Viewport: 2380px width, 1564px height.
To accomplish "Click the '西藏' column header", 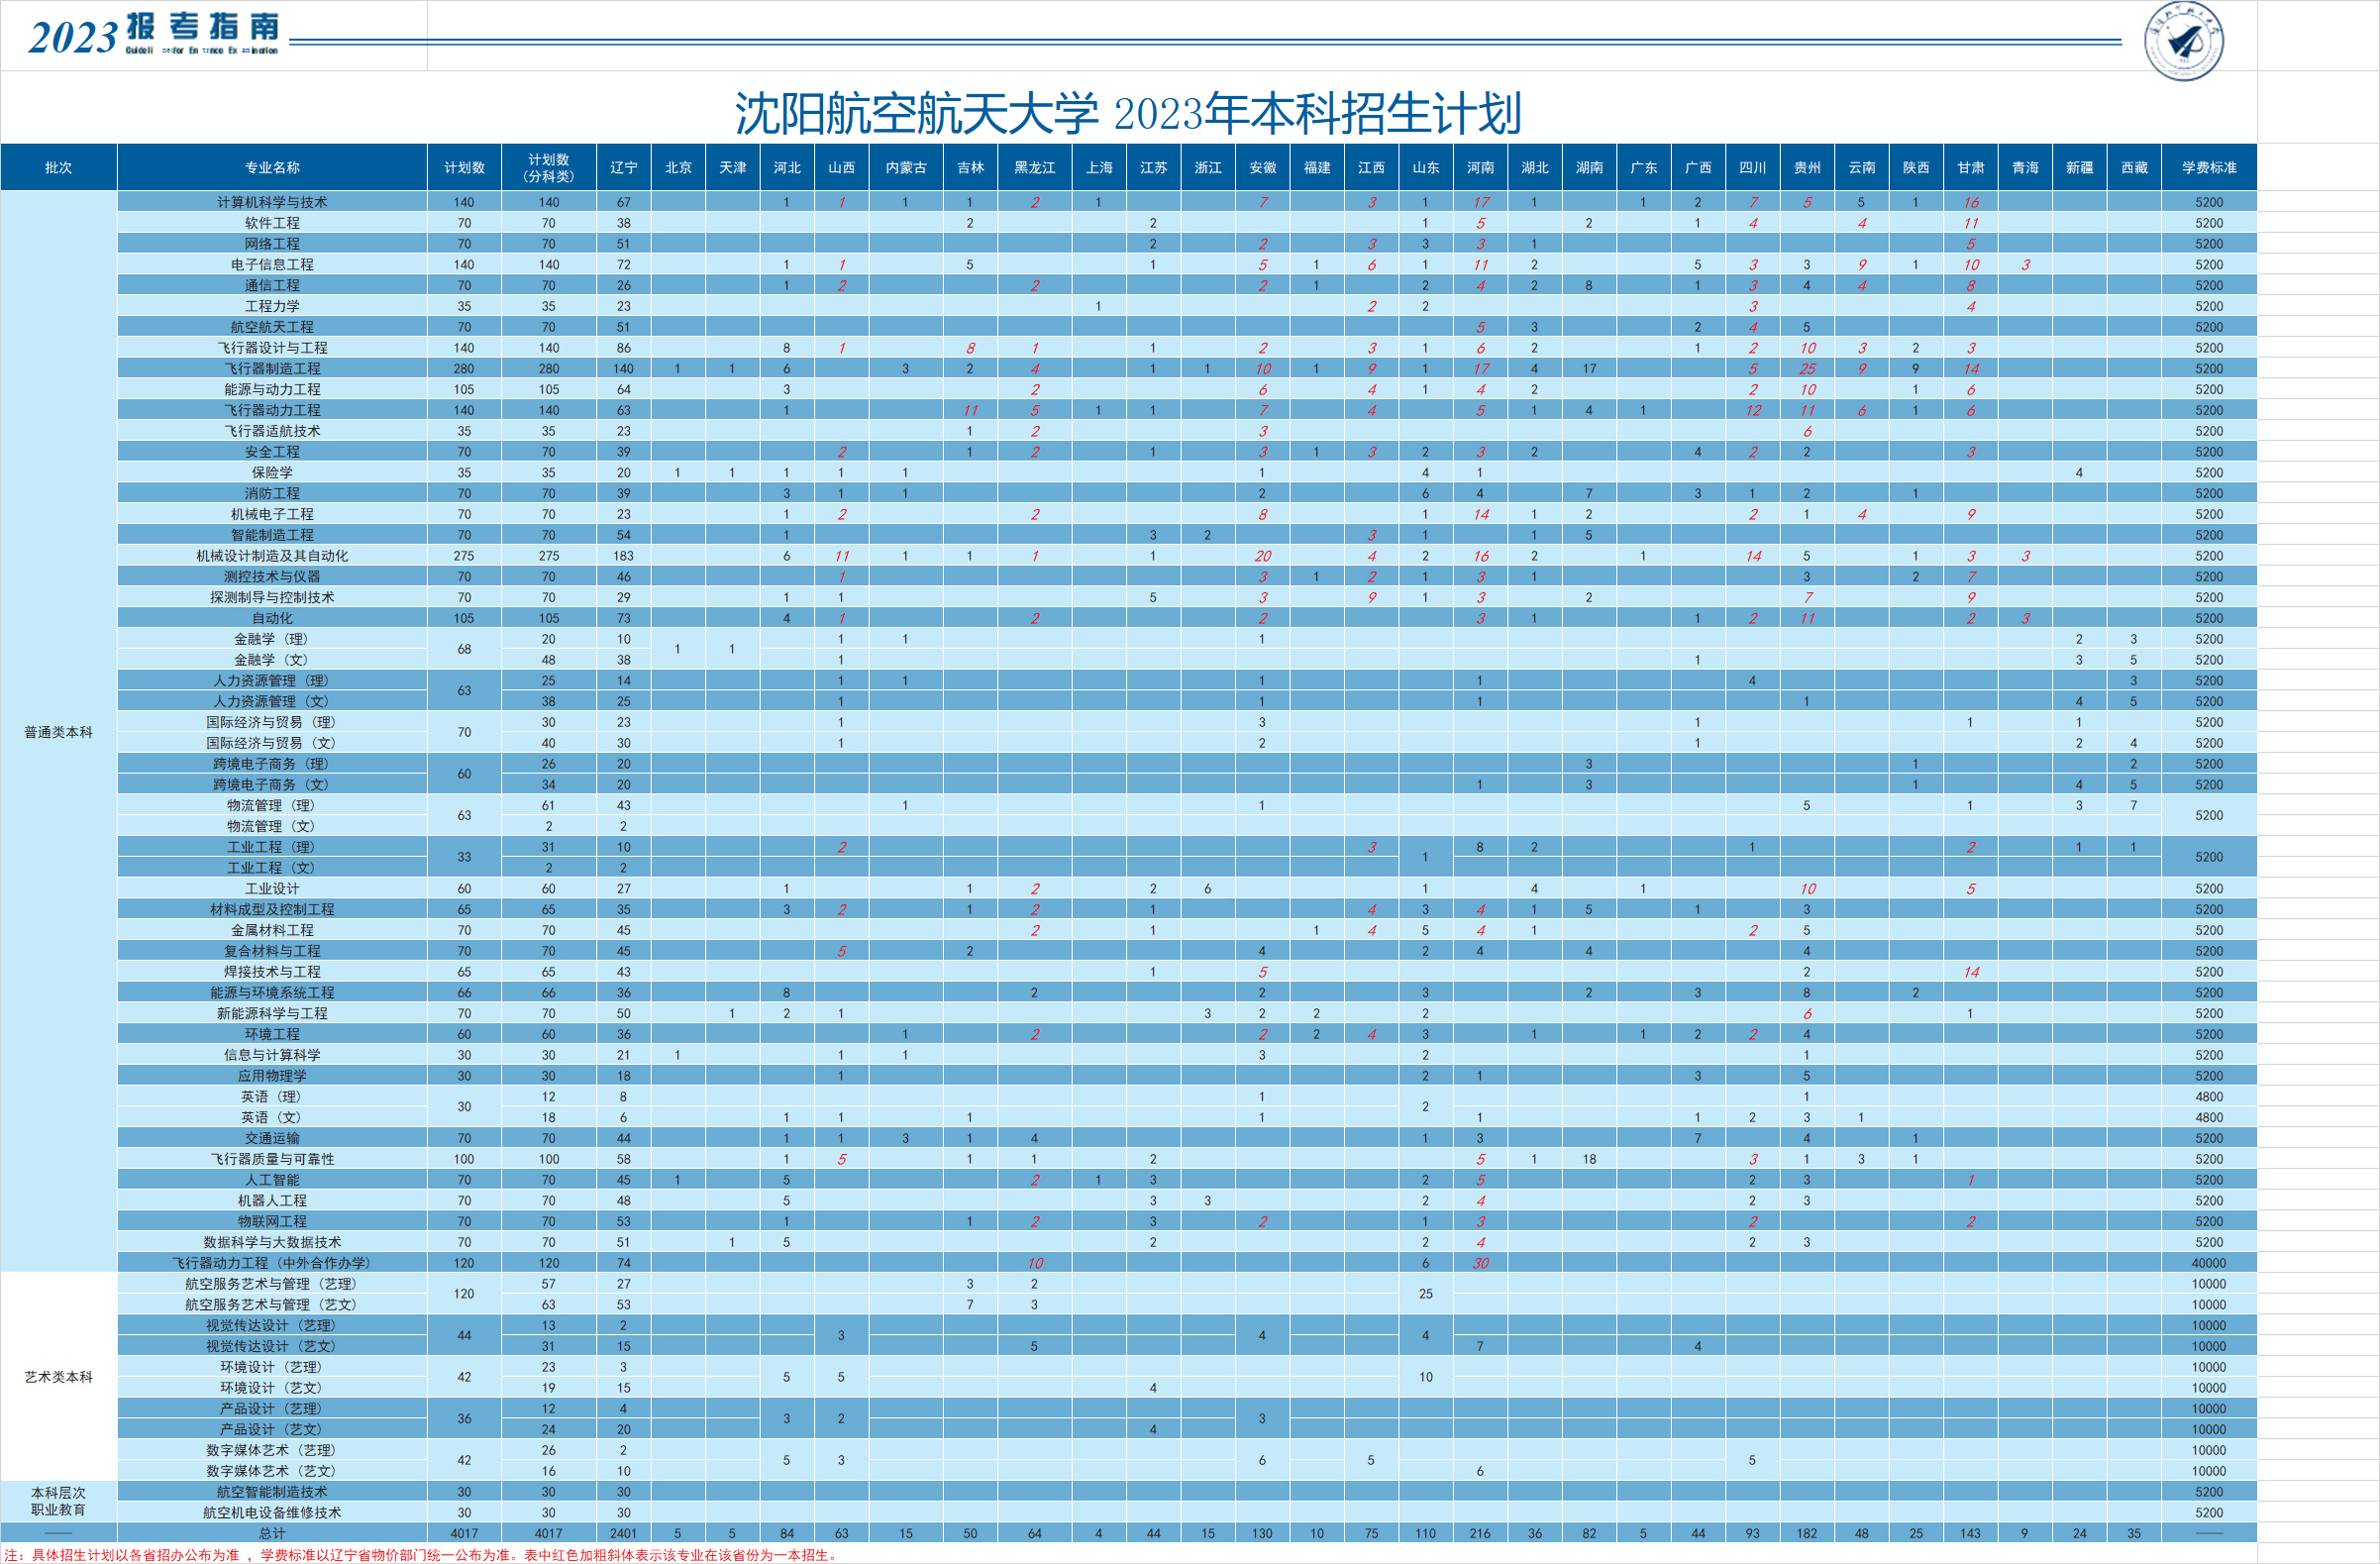I will tap(2134, 167).
